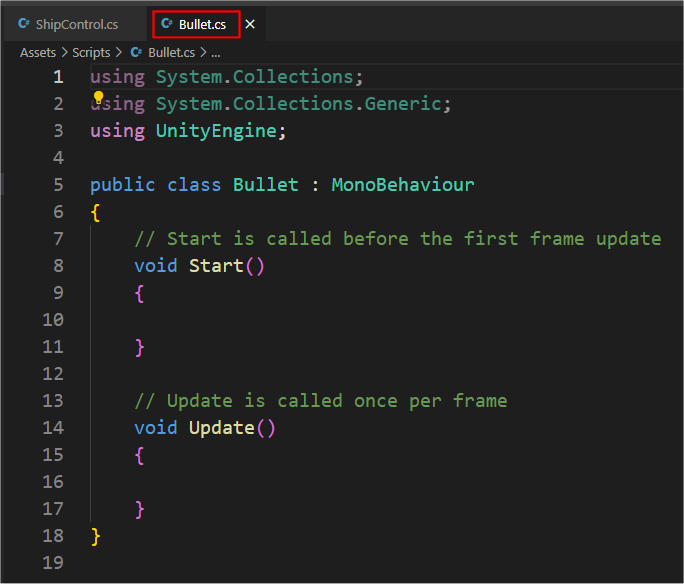Click the pink opening brace on line 9
Viewport: 684px width, 584px height.
(140, 294)
